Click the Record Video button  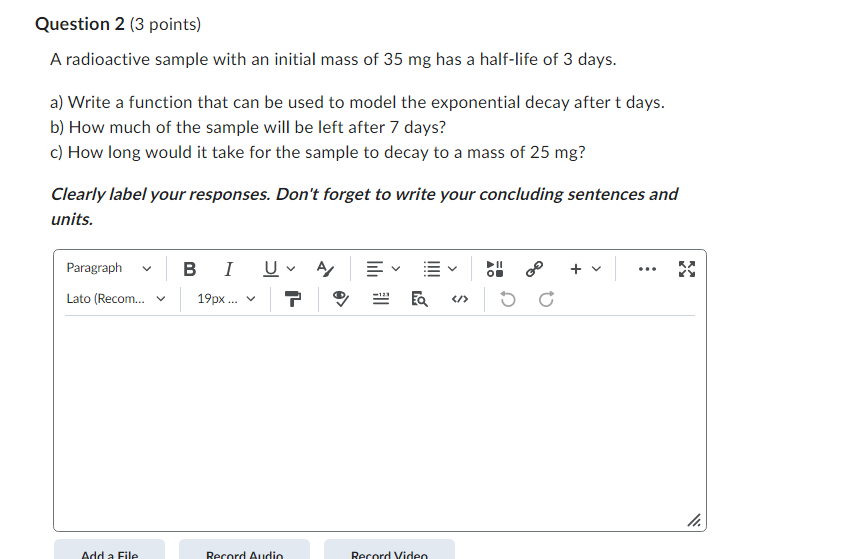point(389,549)
